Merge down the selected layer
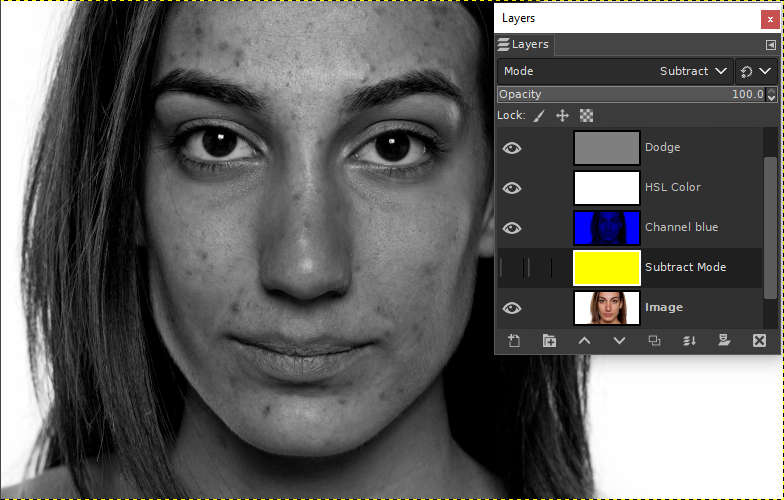Screen dimensions: 784x500 (x=689, y=341)
